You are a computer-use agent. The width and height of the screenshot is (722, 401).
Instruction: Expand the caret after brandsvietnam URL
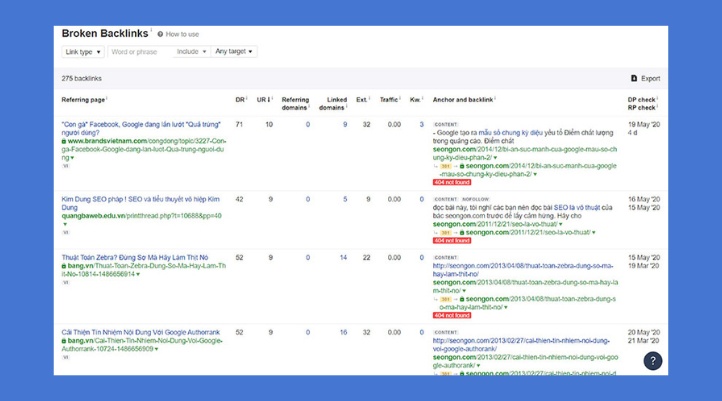tap(72, 158)
